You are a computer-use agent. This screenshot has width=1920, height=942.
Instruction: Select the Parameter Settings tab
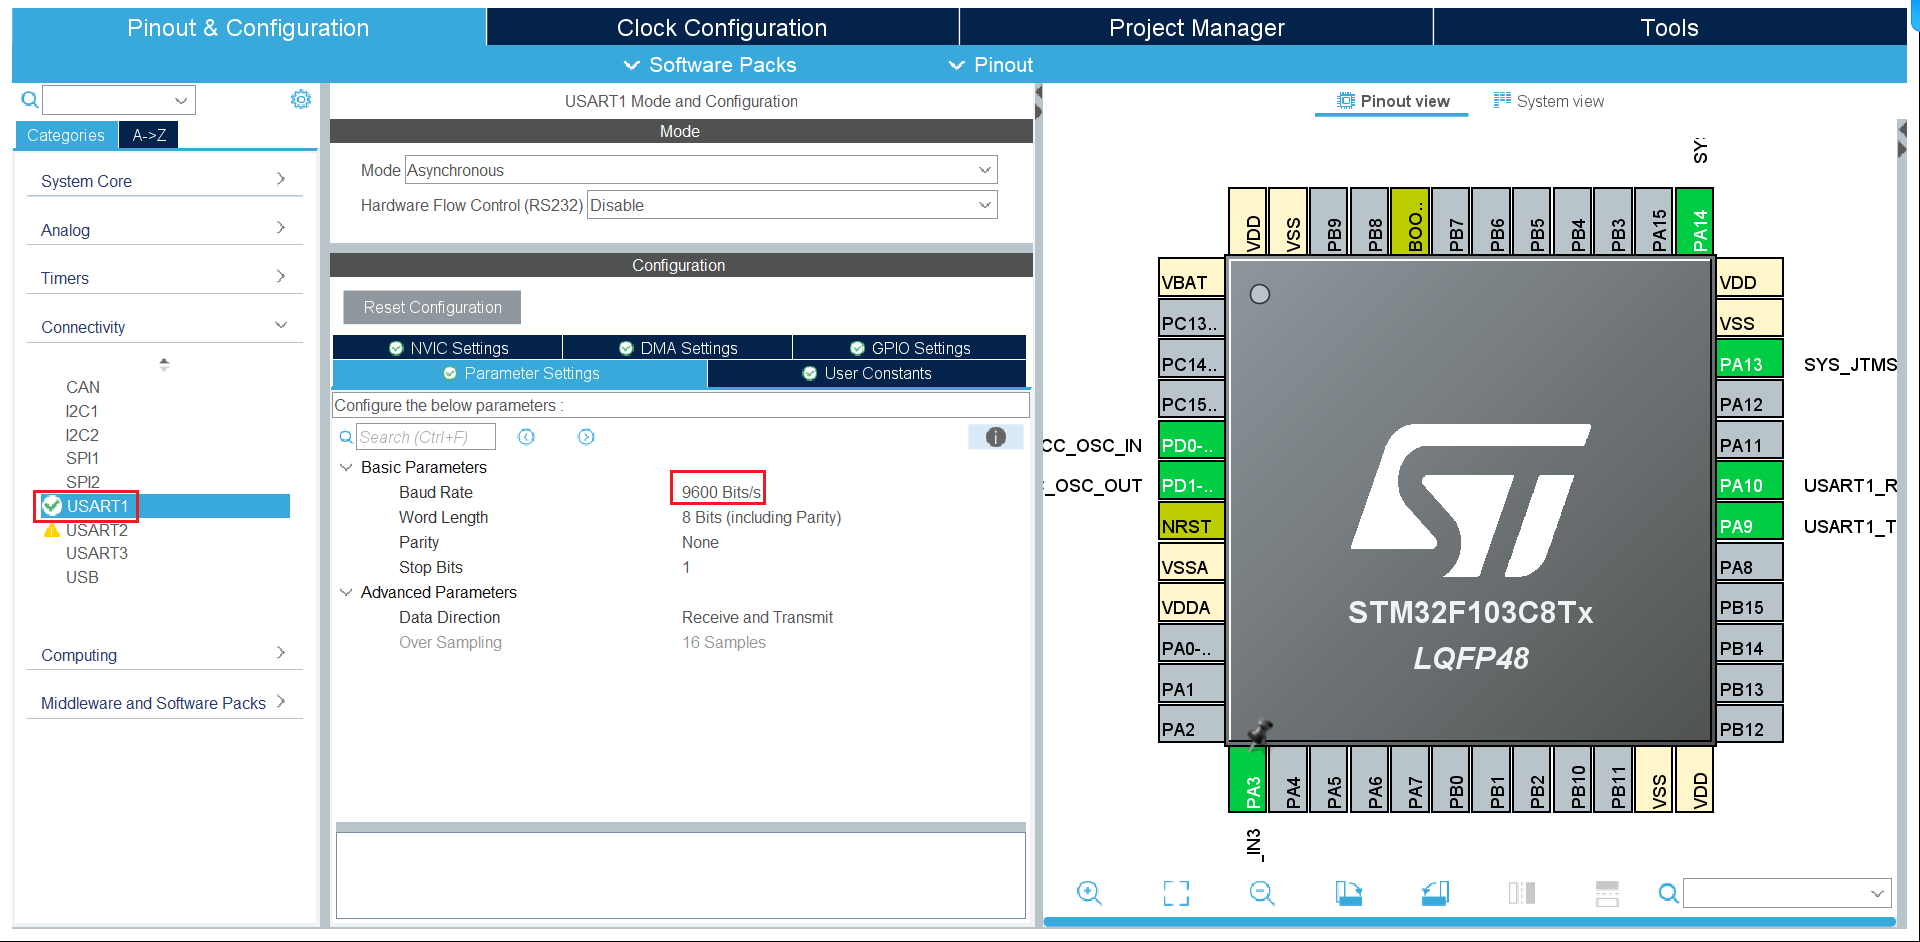click(x=520, y=373)
